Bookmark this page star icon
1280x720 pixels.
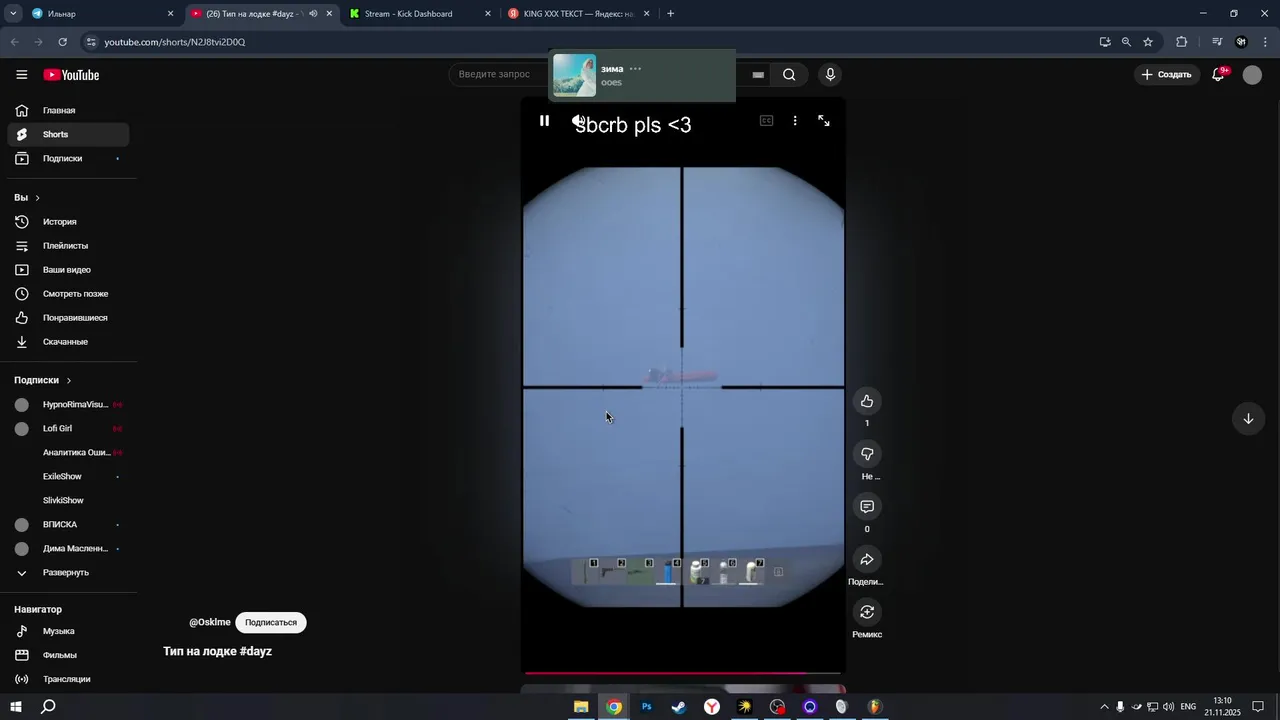point(1148,42)
